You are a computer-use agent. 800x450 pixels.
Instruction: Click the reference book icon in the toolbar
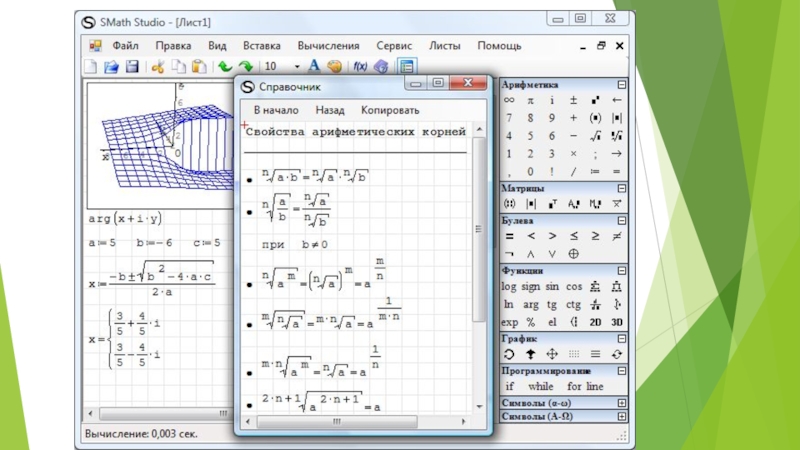pos(381,66)
